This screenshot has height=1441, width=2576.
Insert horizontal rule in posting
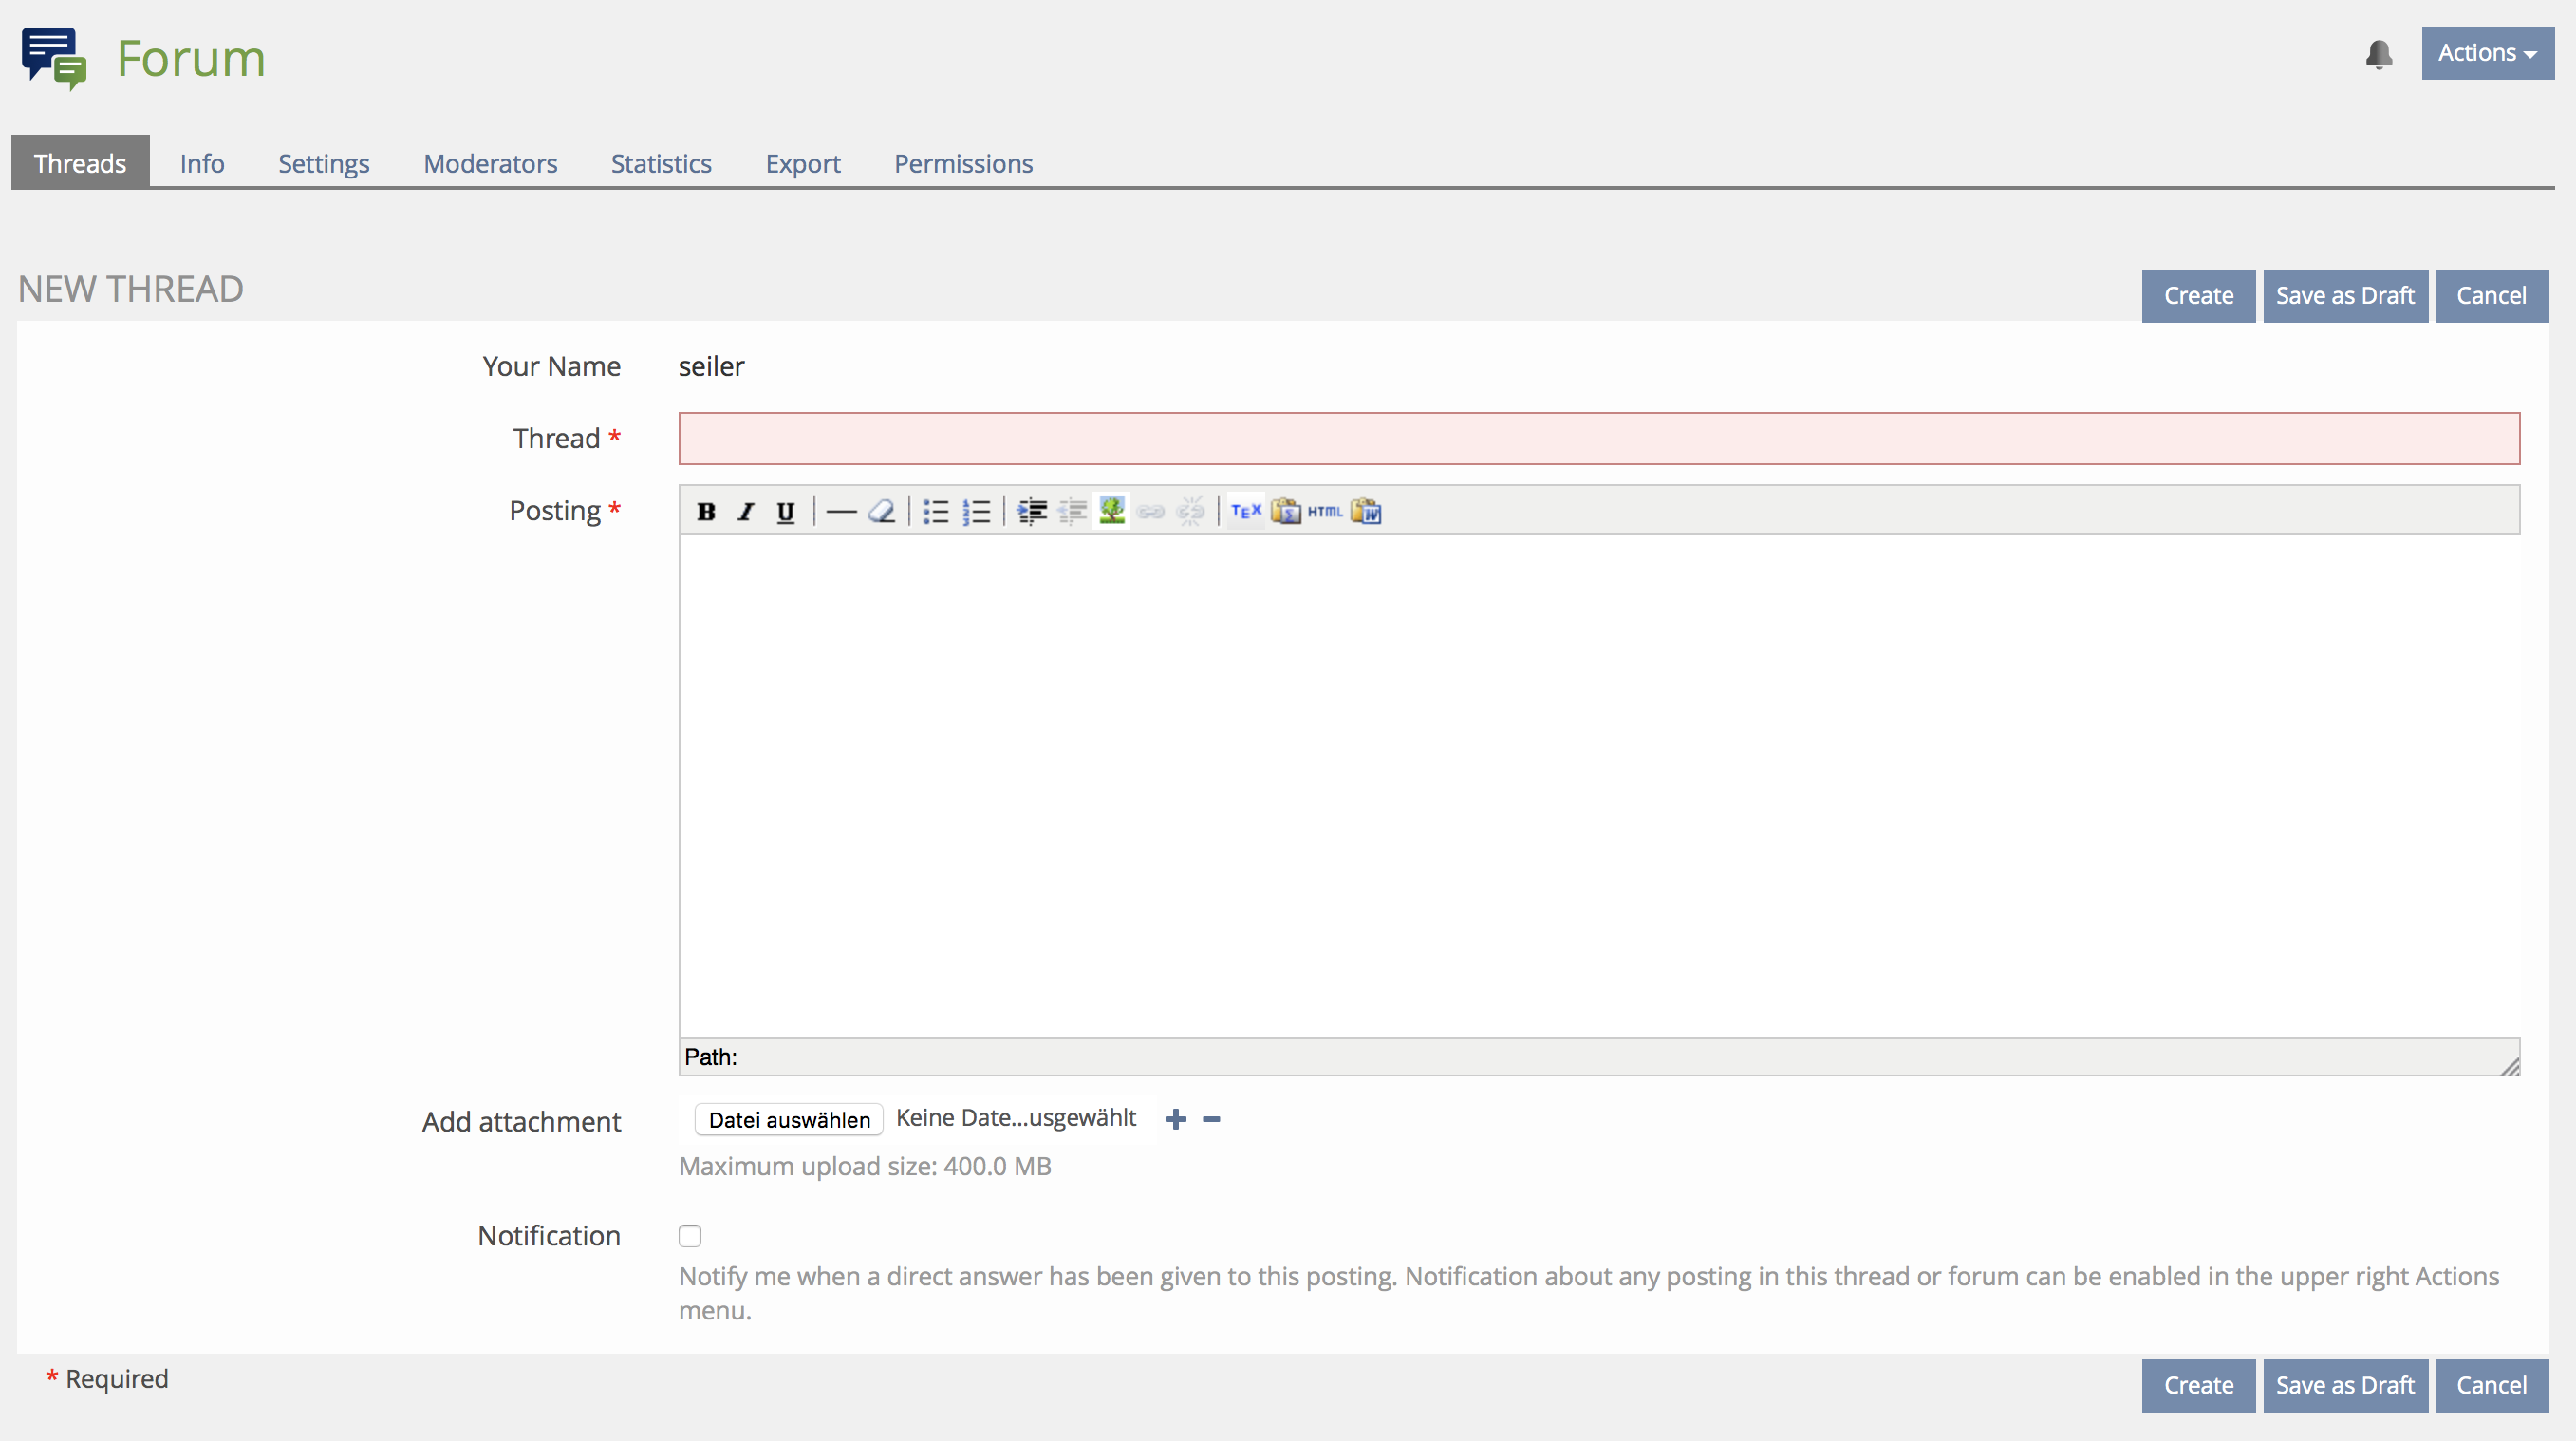(x=841, y=512)
